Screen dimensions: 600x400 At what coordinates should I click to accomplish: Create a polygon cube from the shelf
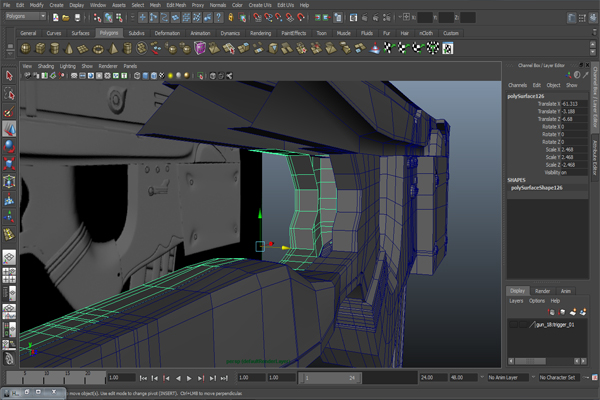pos(40,49)
